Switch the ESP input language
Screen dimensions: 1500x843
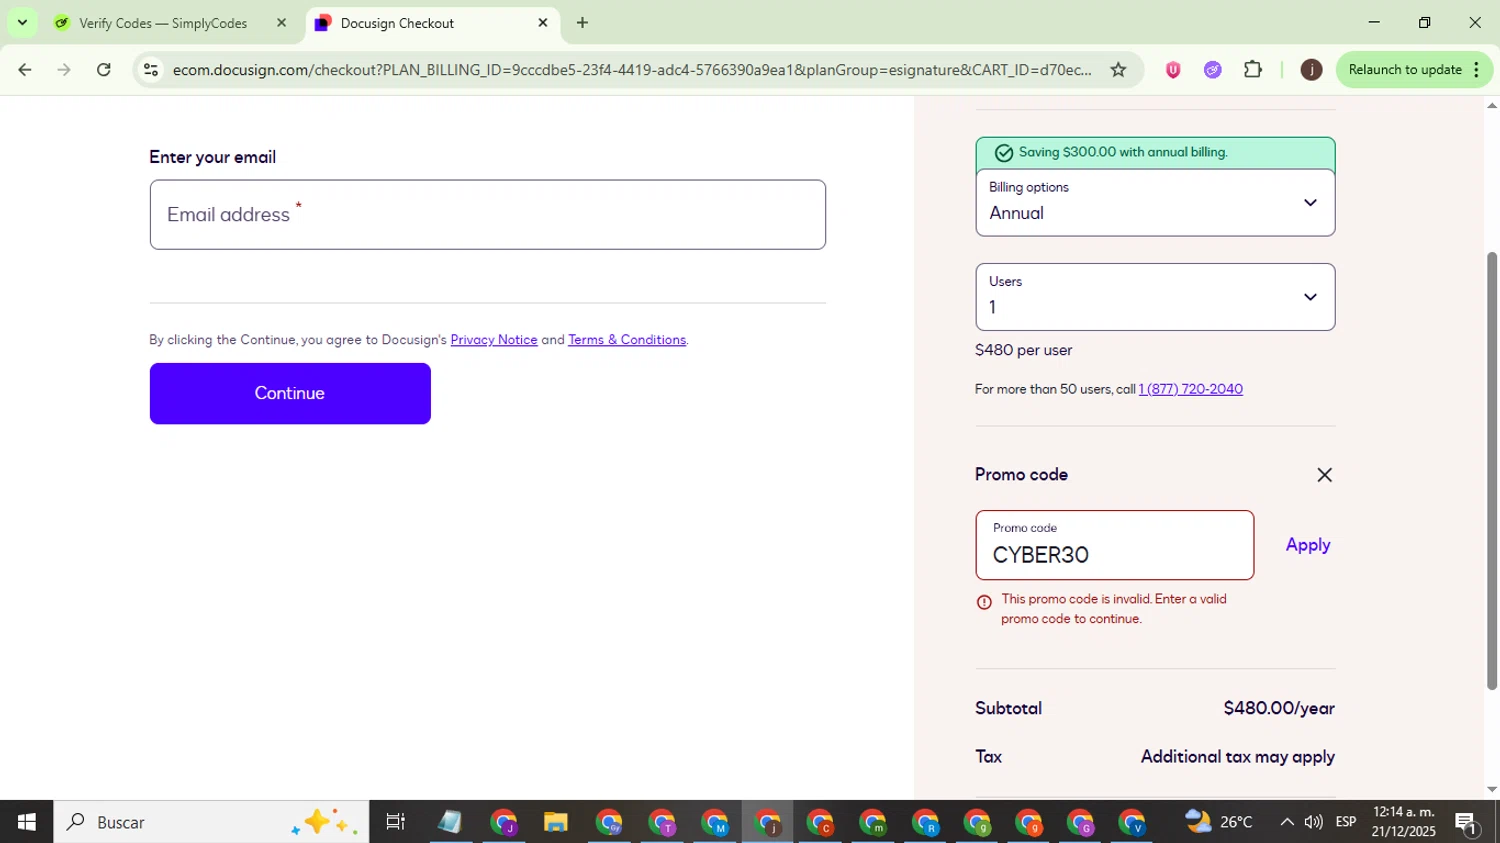pyautogui.click(x=1346, y=822)
